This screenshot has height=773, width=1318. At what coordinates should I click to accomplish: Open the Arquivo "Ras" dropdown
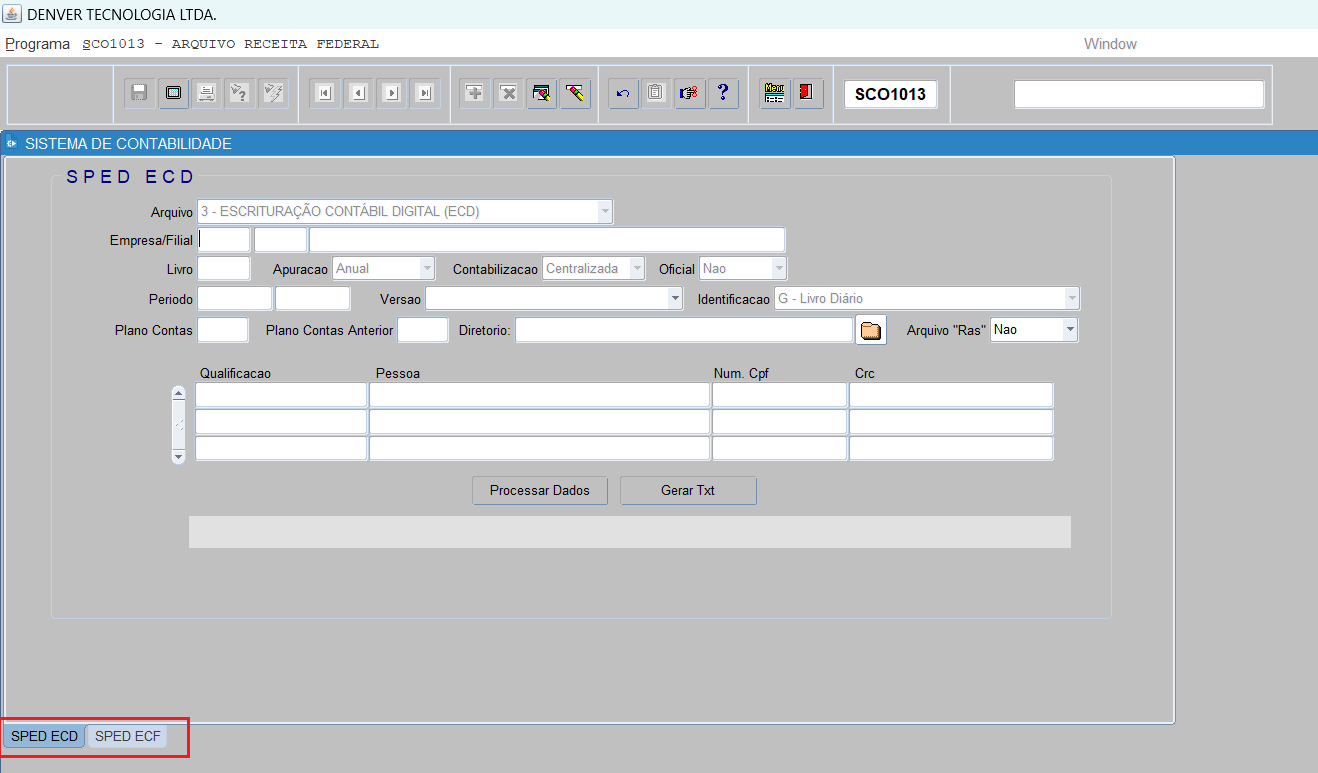(1070, 330)
